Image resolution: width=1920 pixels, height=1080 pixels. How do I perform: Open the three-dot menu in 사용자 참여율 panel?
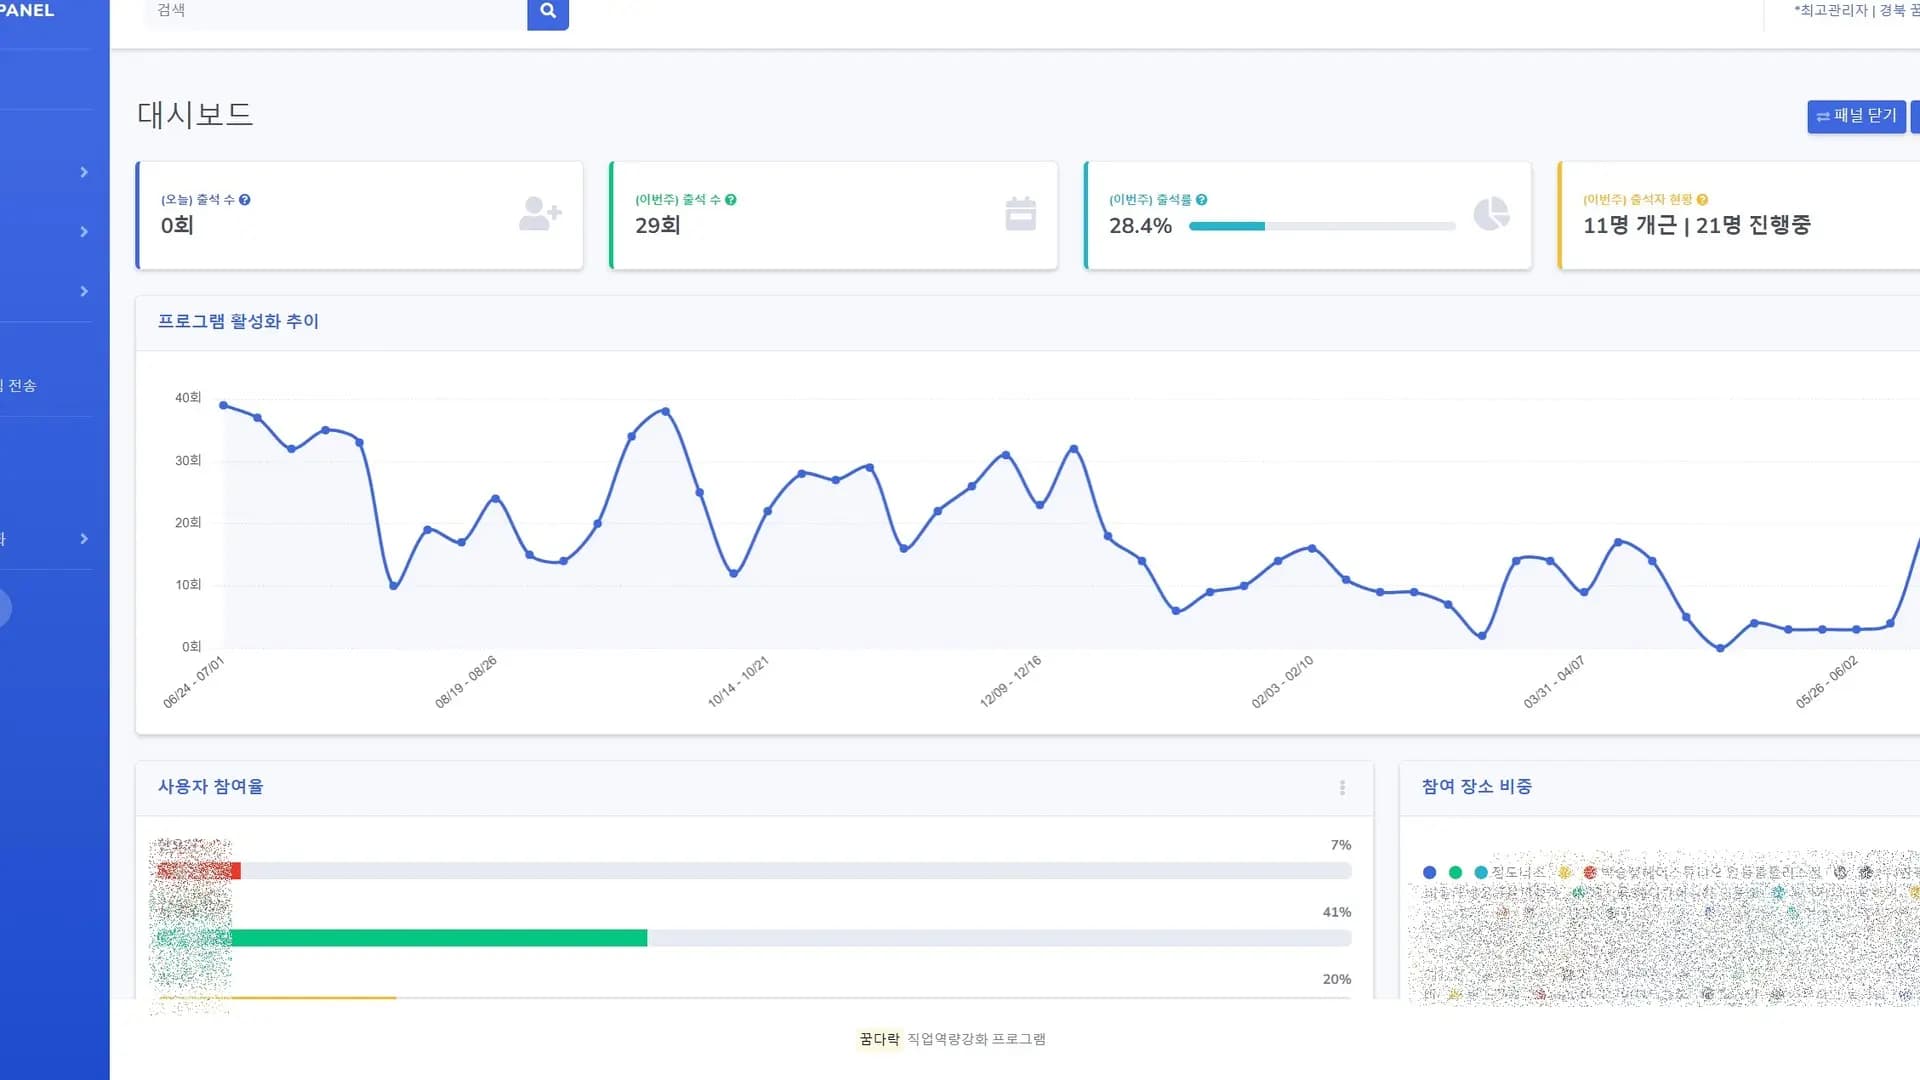[x=1342, y=788]
